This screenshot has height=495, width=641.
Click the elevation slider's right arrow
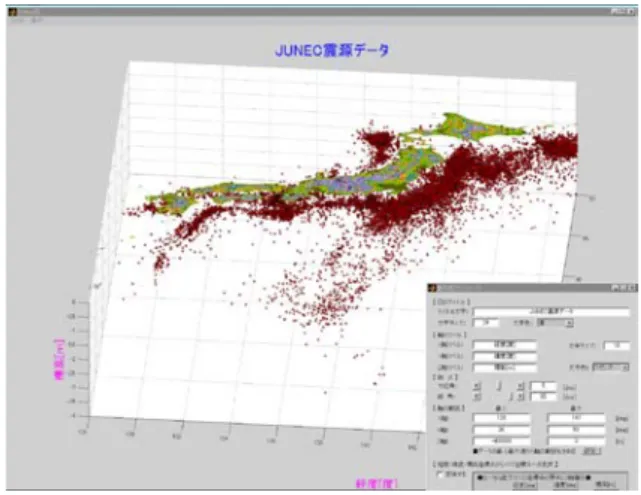click(x=520, y=396)
